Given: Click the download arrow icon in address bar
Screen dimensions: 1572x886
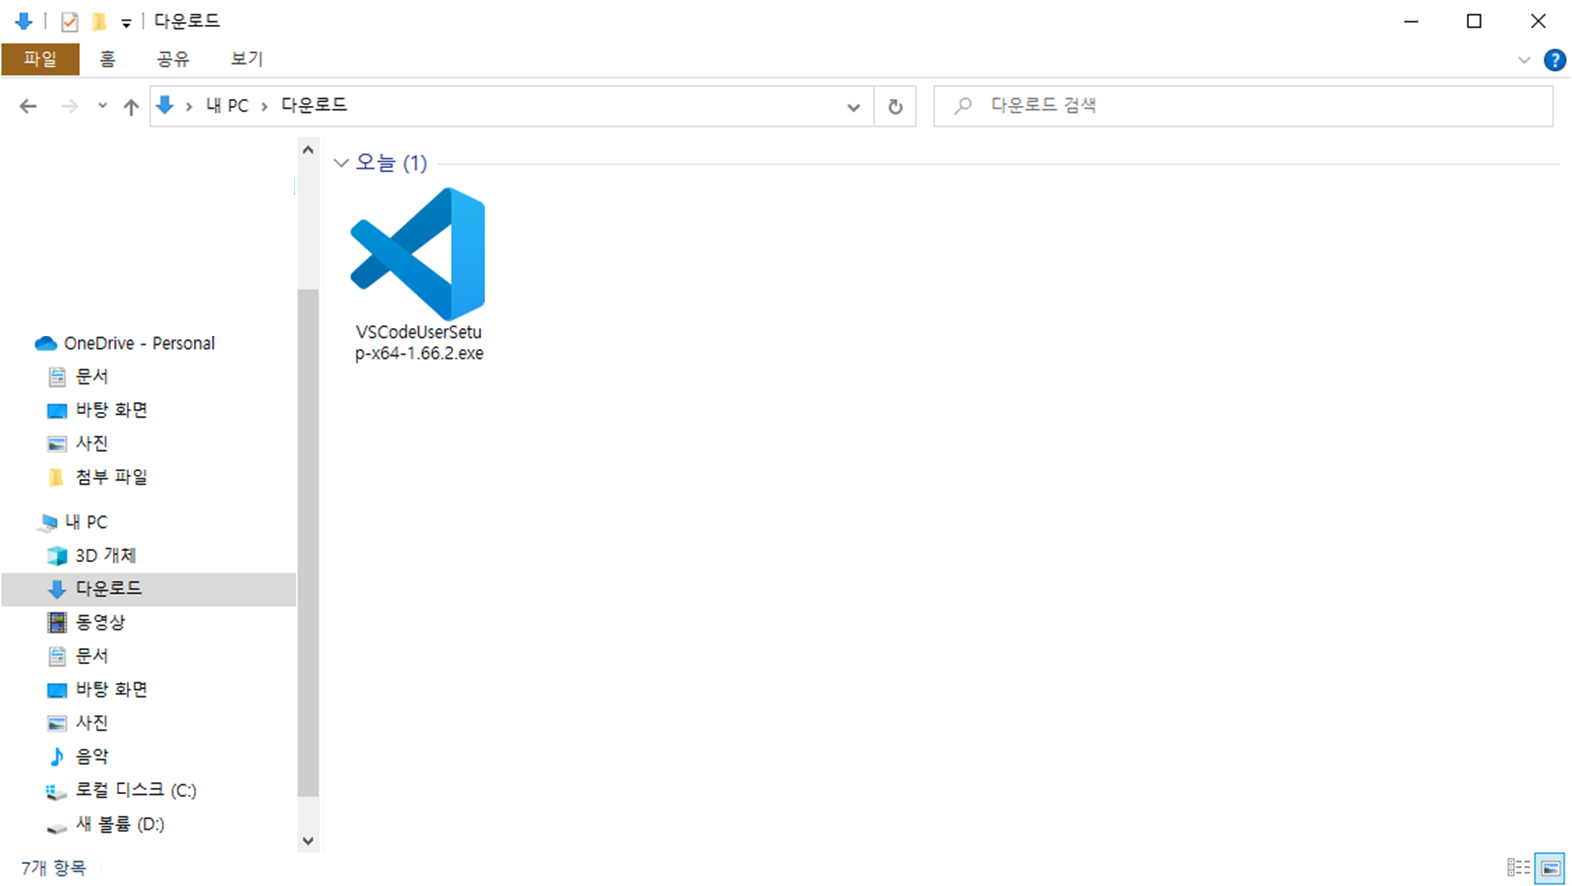Looking at the screenshot, I should click(165, 105).
